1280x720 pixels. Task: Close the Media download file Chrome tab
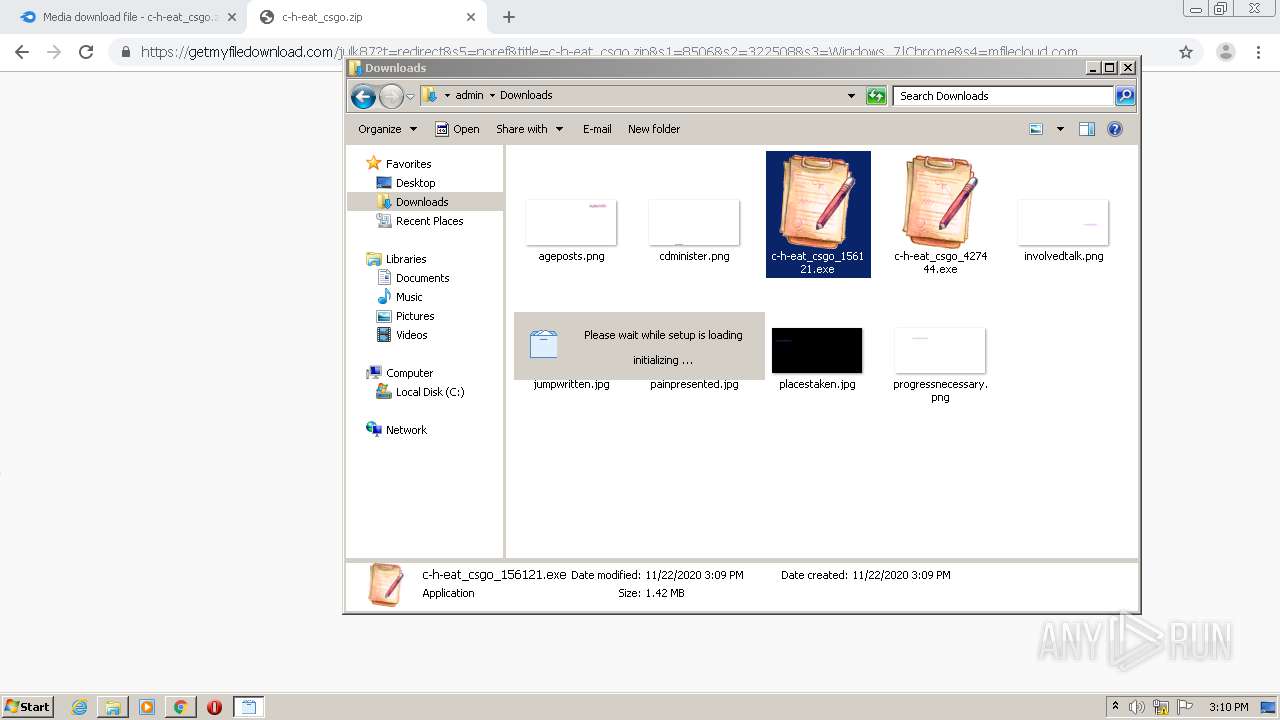(x=232, y=17)
